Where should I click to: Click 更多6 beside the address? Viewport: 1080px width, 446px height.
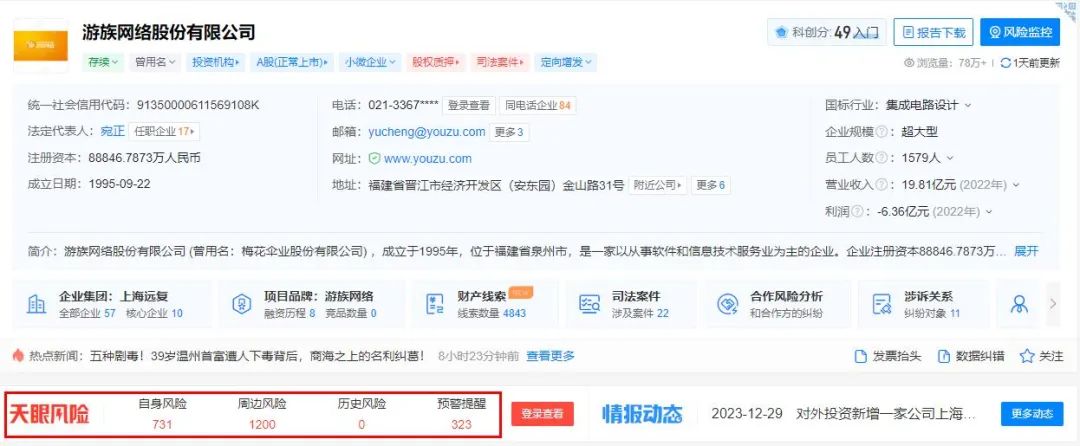710,185
